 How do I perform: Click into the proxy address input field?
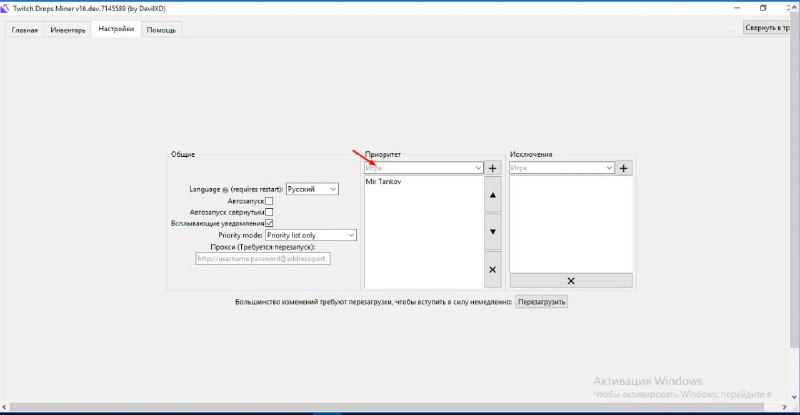click(262, 258)
